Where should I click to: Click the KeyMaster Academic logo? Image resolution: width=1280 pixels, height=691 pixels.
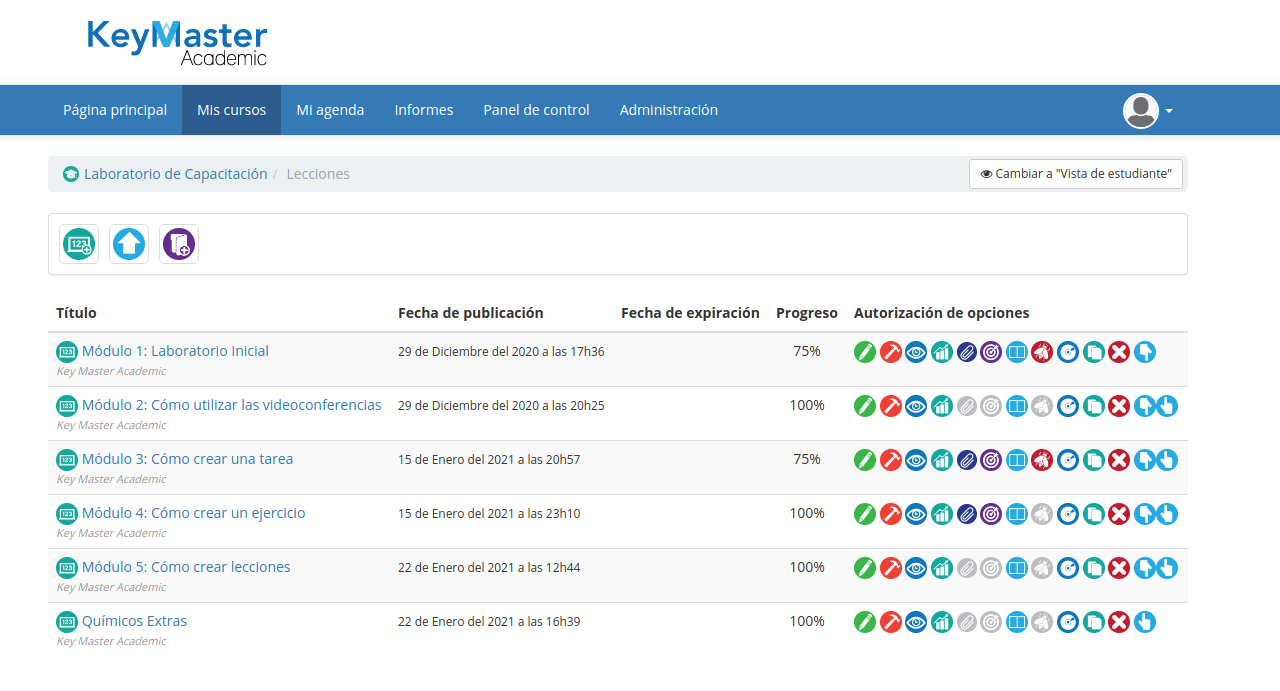point(177,43)
